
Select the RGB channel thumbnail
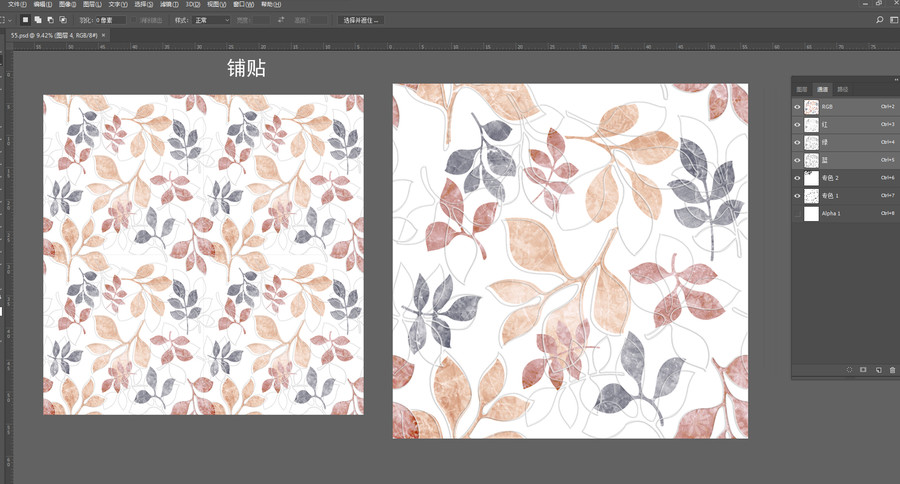click(x=811, y=107)
